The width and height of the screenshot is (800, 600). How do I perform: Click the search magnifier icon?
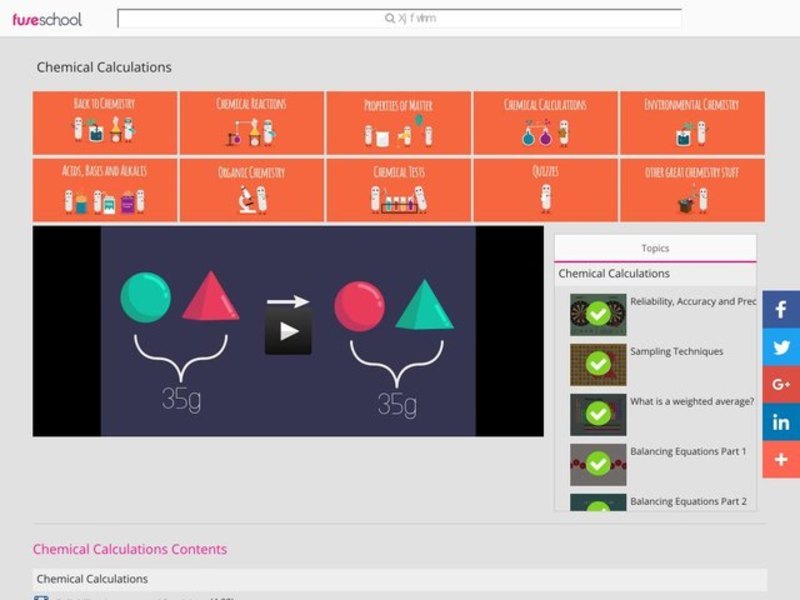click(x=390, y=19)
